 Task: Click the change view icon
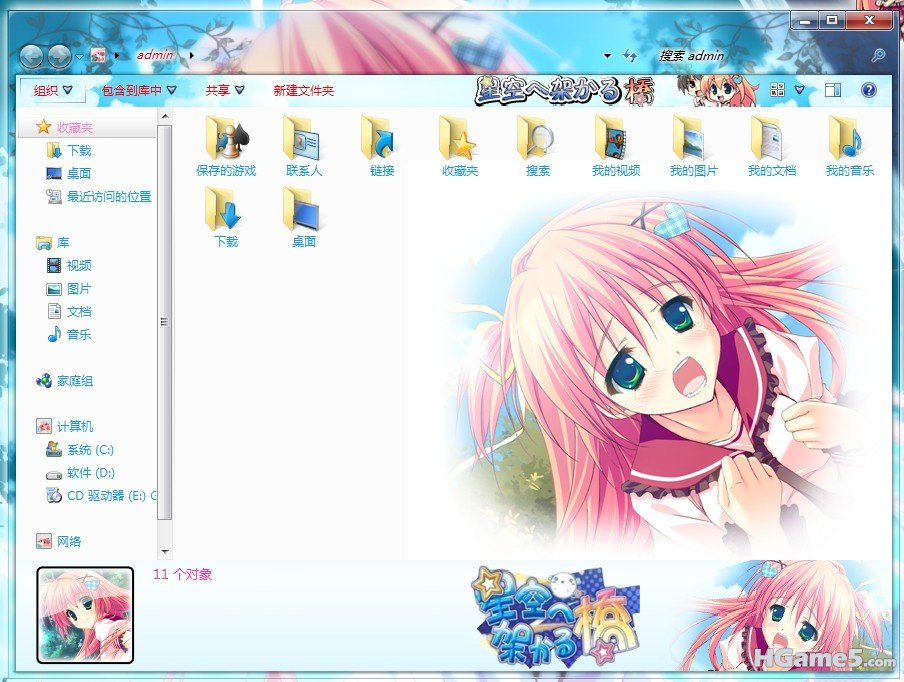pyautogui.click(x=778, y=90)
